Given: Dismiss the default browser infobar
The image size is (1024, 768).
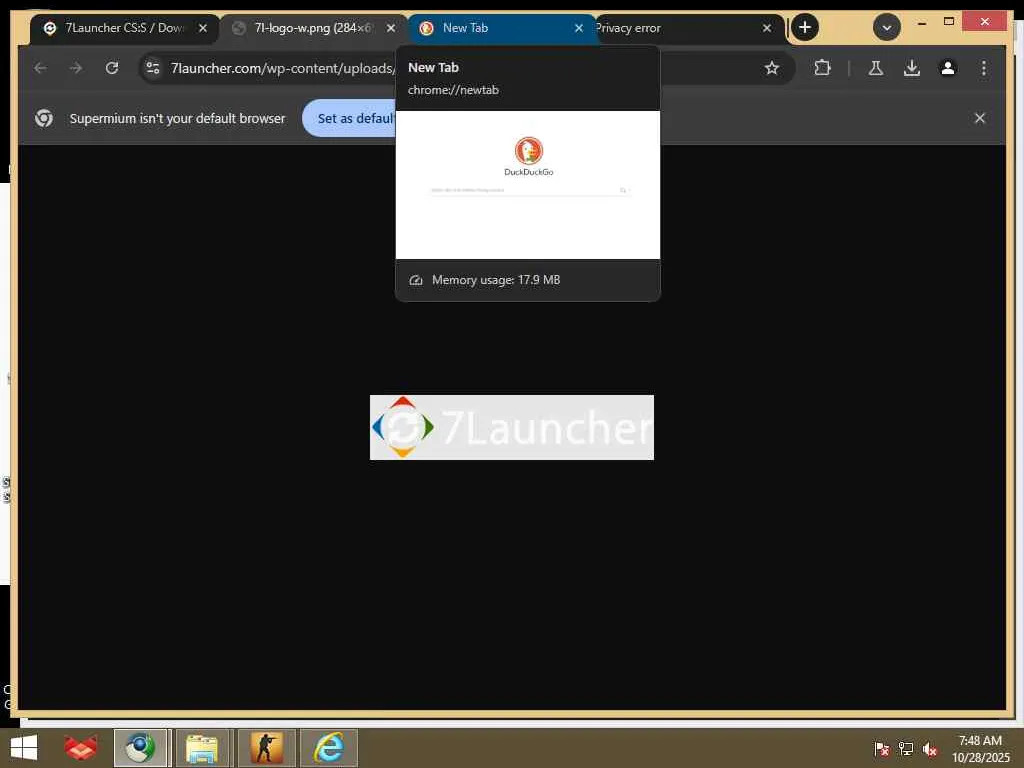Looking at the screenshot, I should point(980,118).
